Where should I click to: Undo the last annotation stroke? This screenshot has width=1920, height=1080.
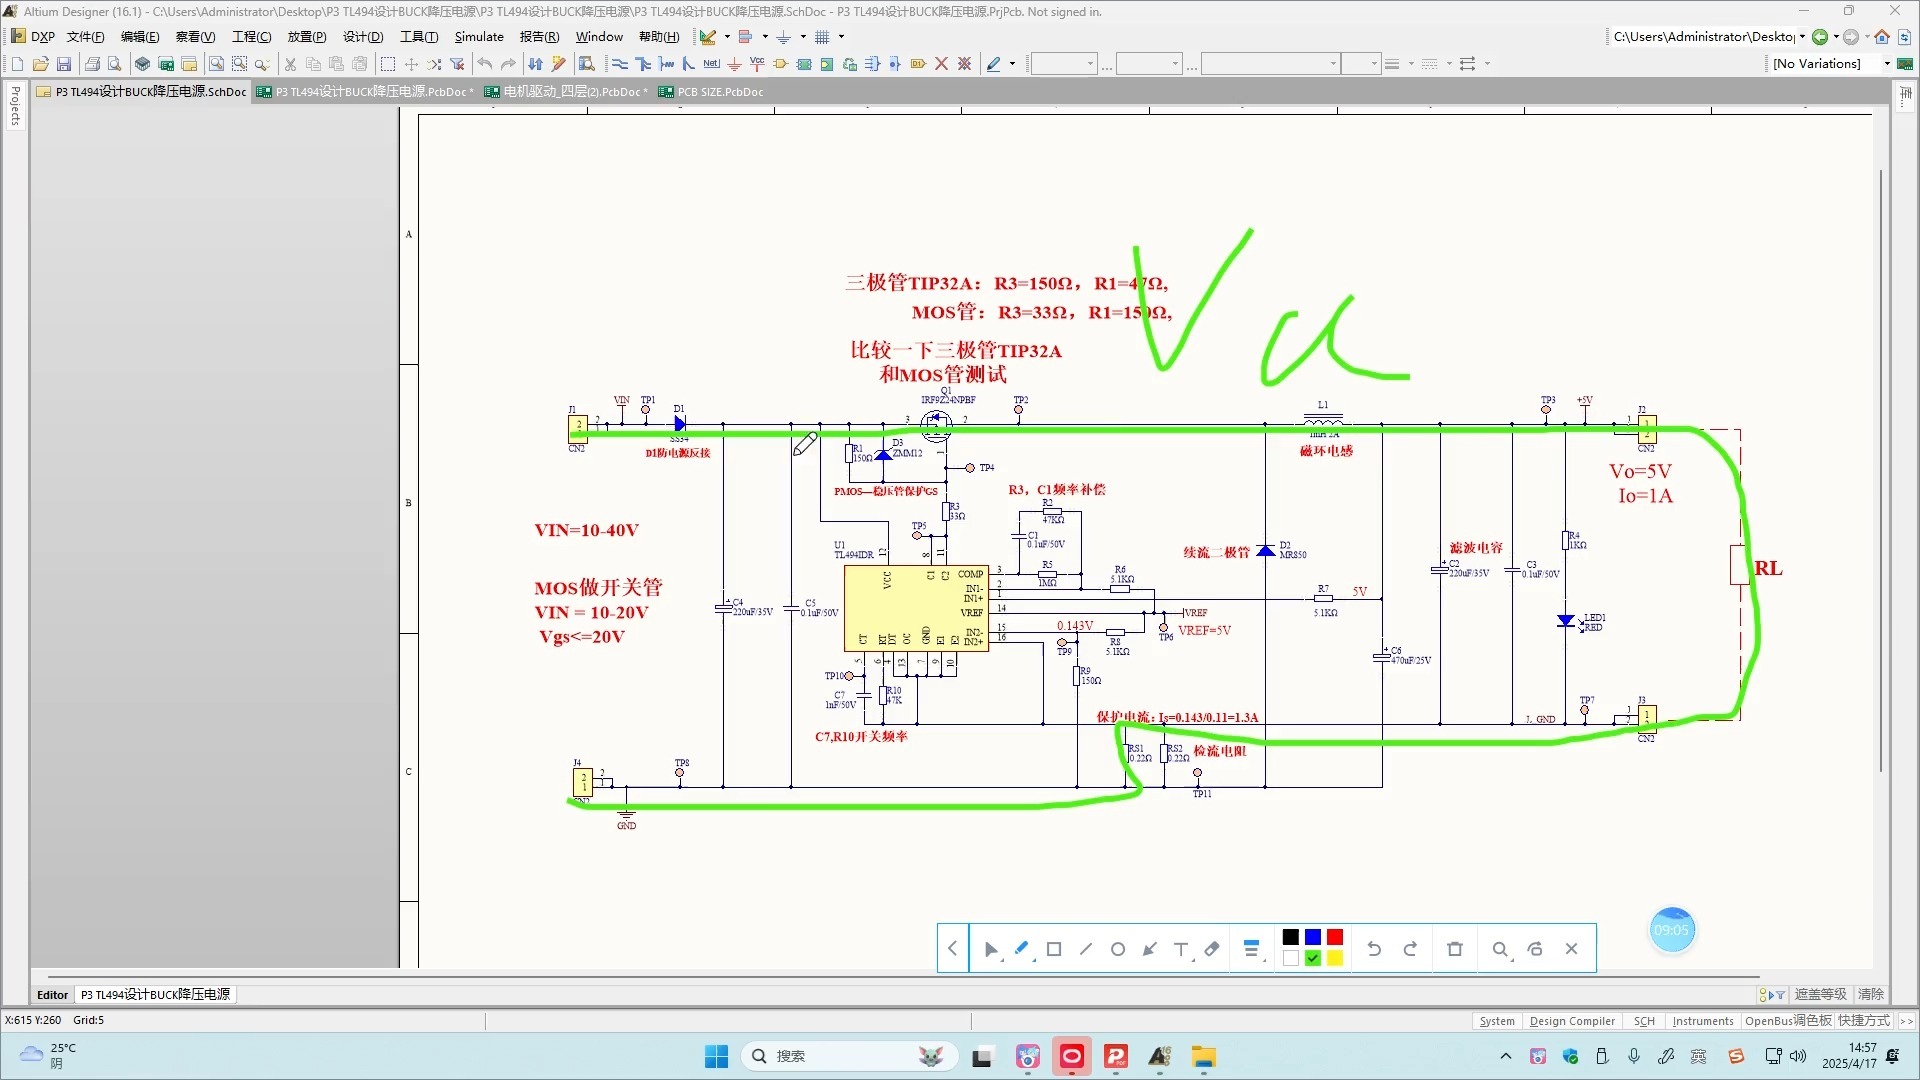coord(1375,948)
